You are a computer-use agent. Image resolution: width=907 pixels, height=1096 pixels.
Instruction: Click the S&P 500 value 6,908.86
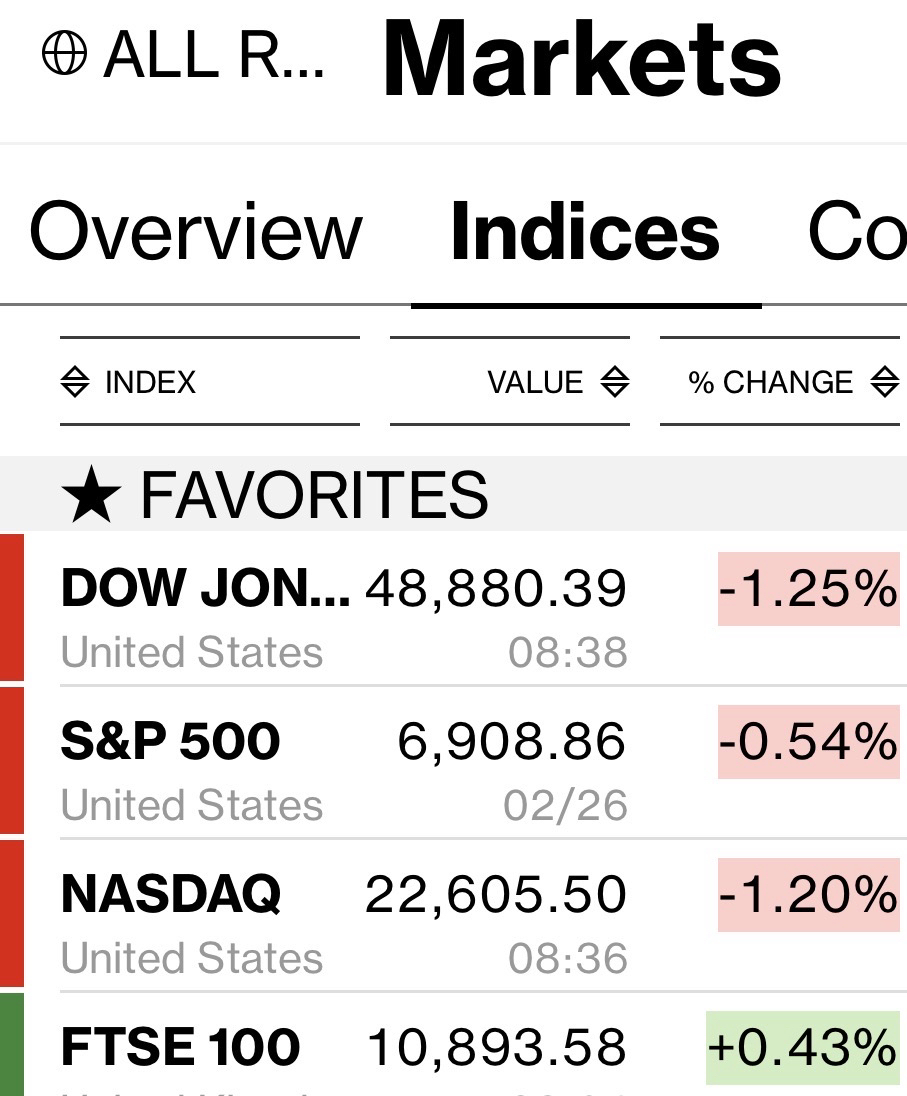(511, 742)
